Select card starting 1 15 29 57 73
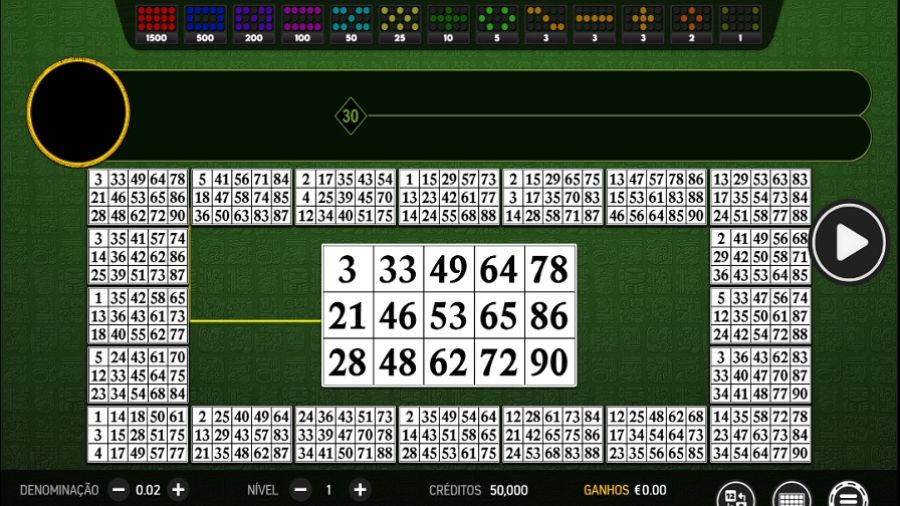 click(x=449, y=197)
